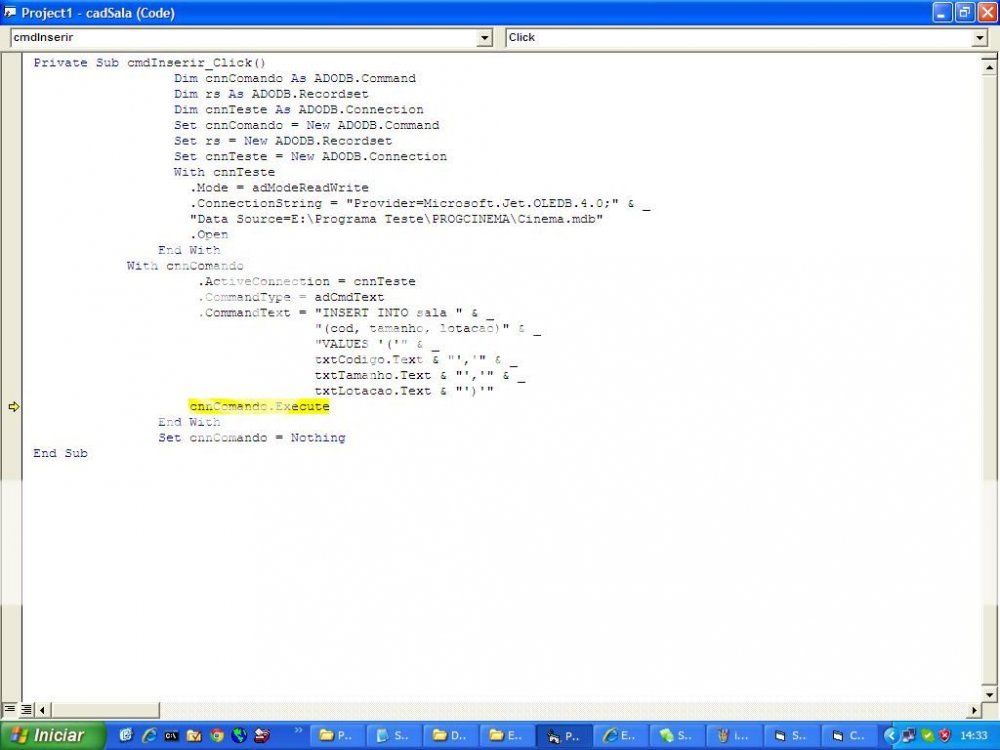Open the Command Prompt quick launch icon
Image resolution: width=1000 pixels, height=750 pixels.
pos(171,735)
